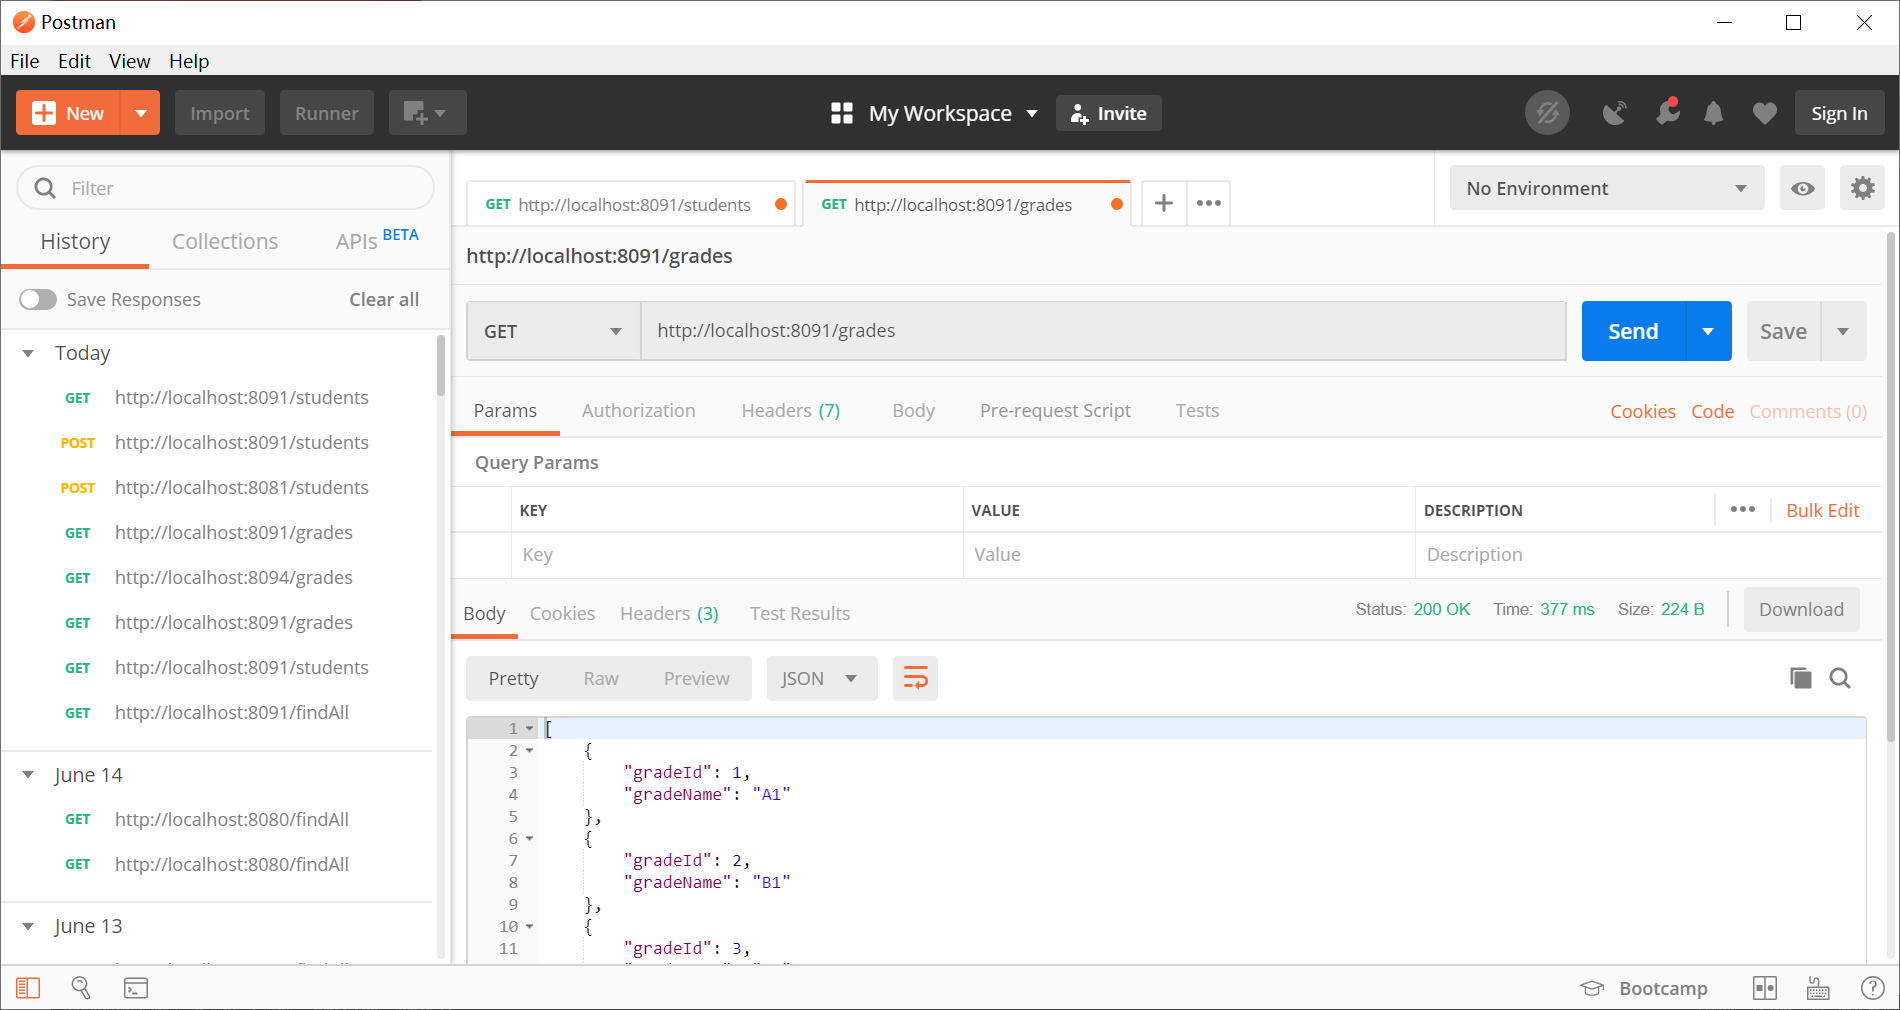Click the Bulk Edit link
This screenshot has height=1010, width=1900.
point(1822,511)
